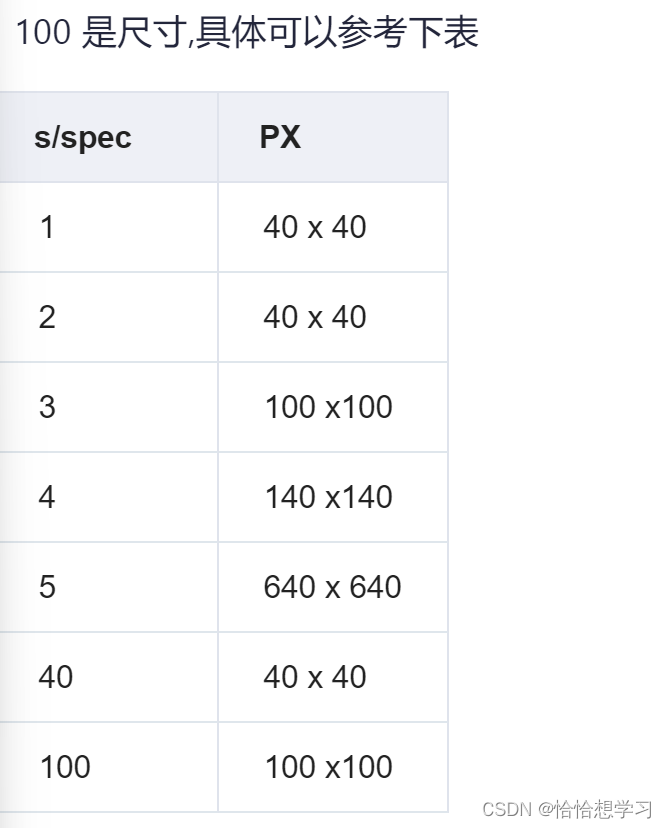This screenshot has width=666, height=828.
Task: Select the cell with s/spec value 1
Action: (x=108, y=228)
